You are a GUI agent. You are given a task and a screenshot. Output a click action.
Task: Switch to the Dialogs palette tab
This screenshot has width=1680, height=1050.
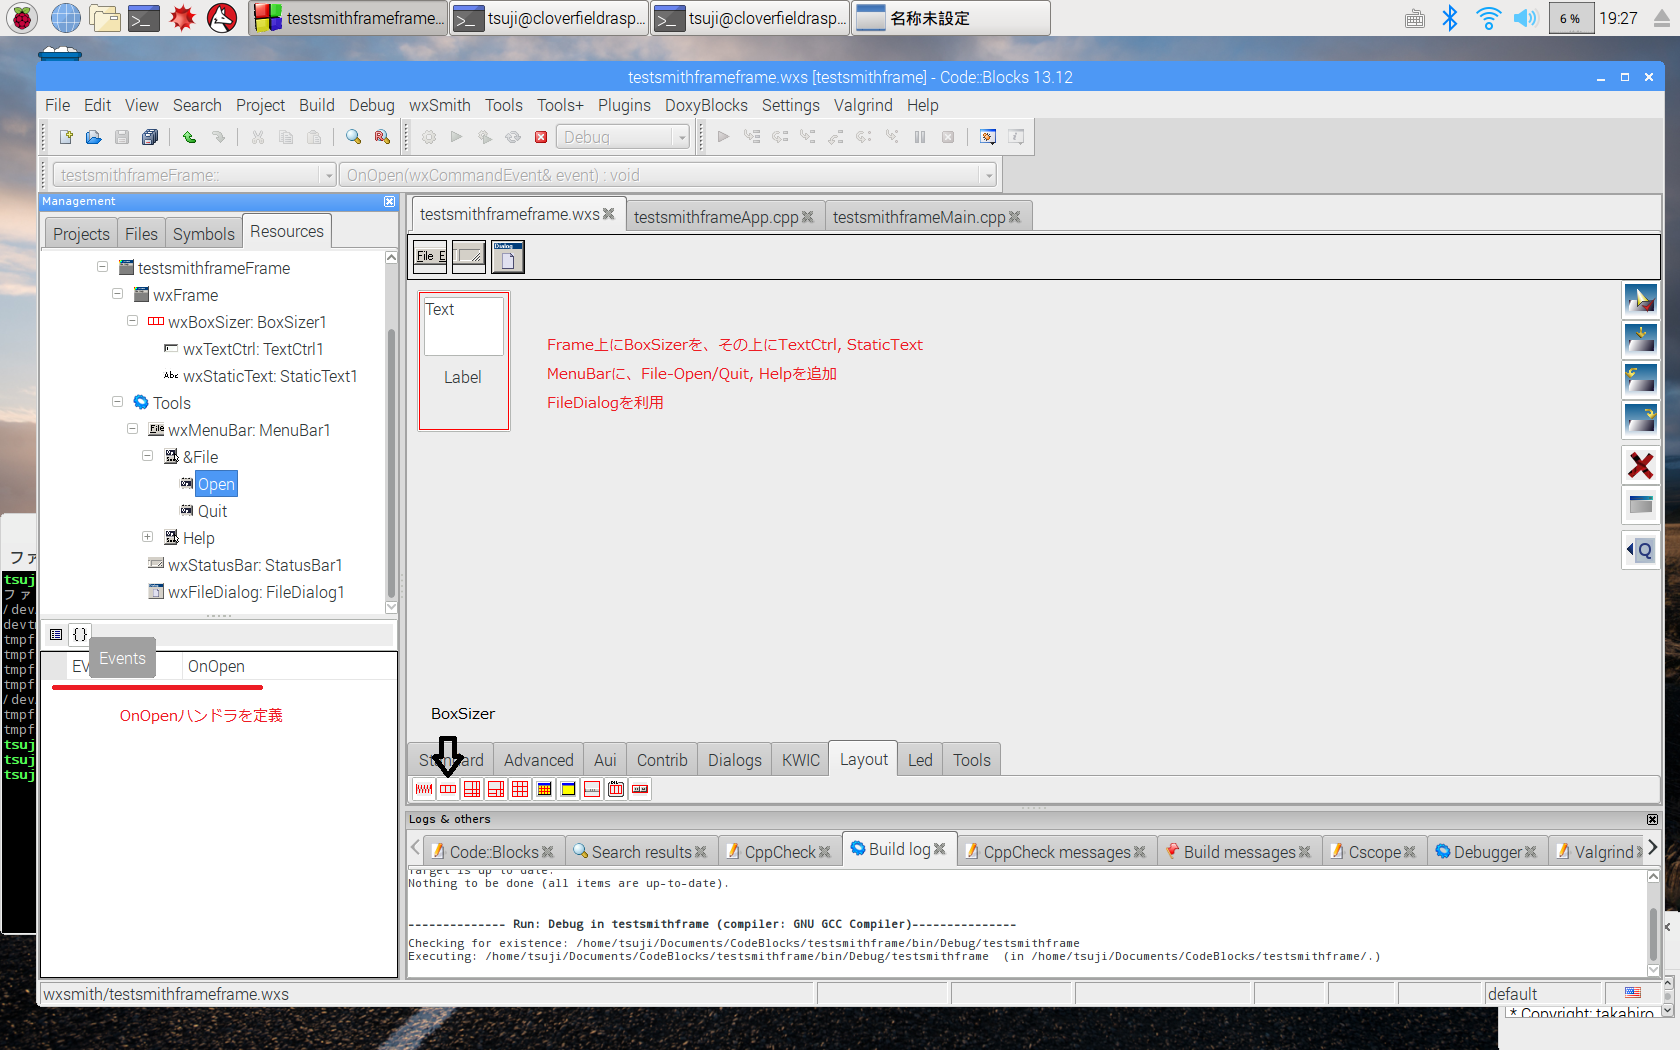tap(734, 760)
